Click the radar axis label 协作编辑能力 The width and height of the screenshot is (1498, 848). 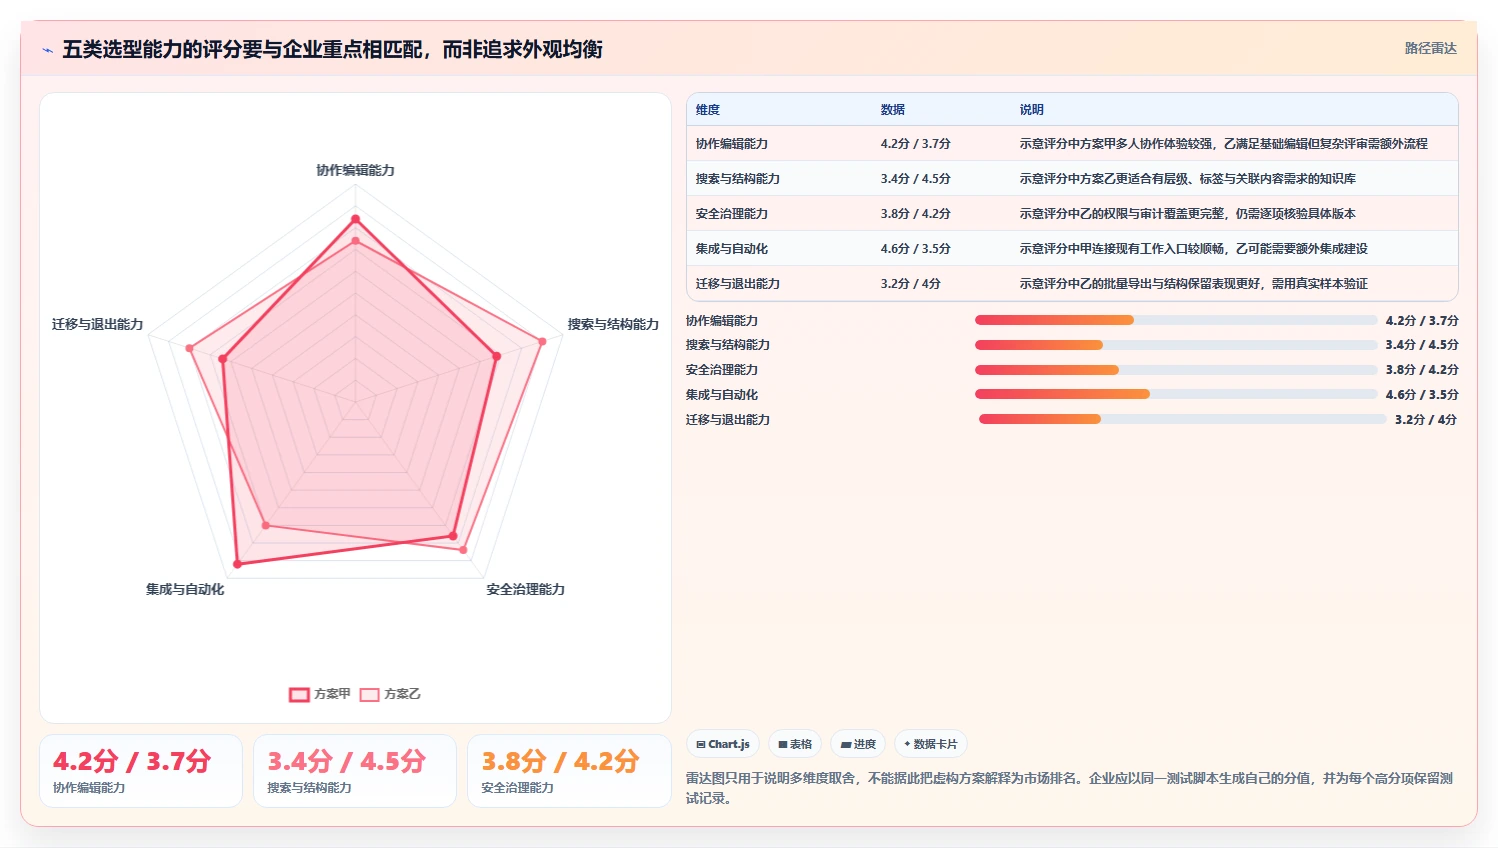click(x=355, y=170)
